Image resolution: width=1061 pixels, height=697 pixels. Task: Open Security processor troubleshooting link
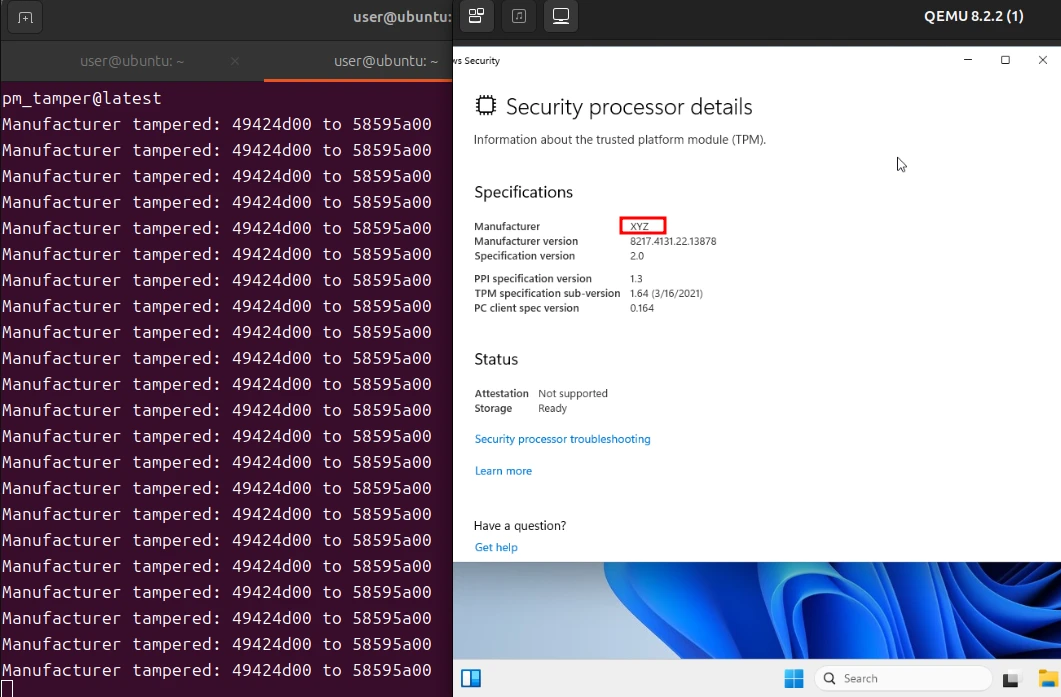coord(562,439)
